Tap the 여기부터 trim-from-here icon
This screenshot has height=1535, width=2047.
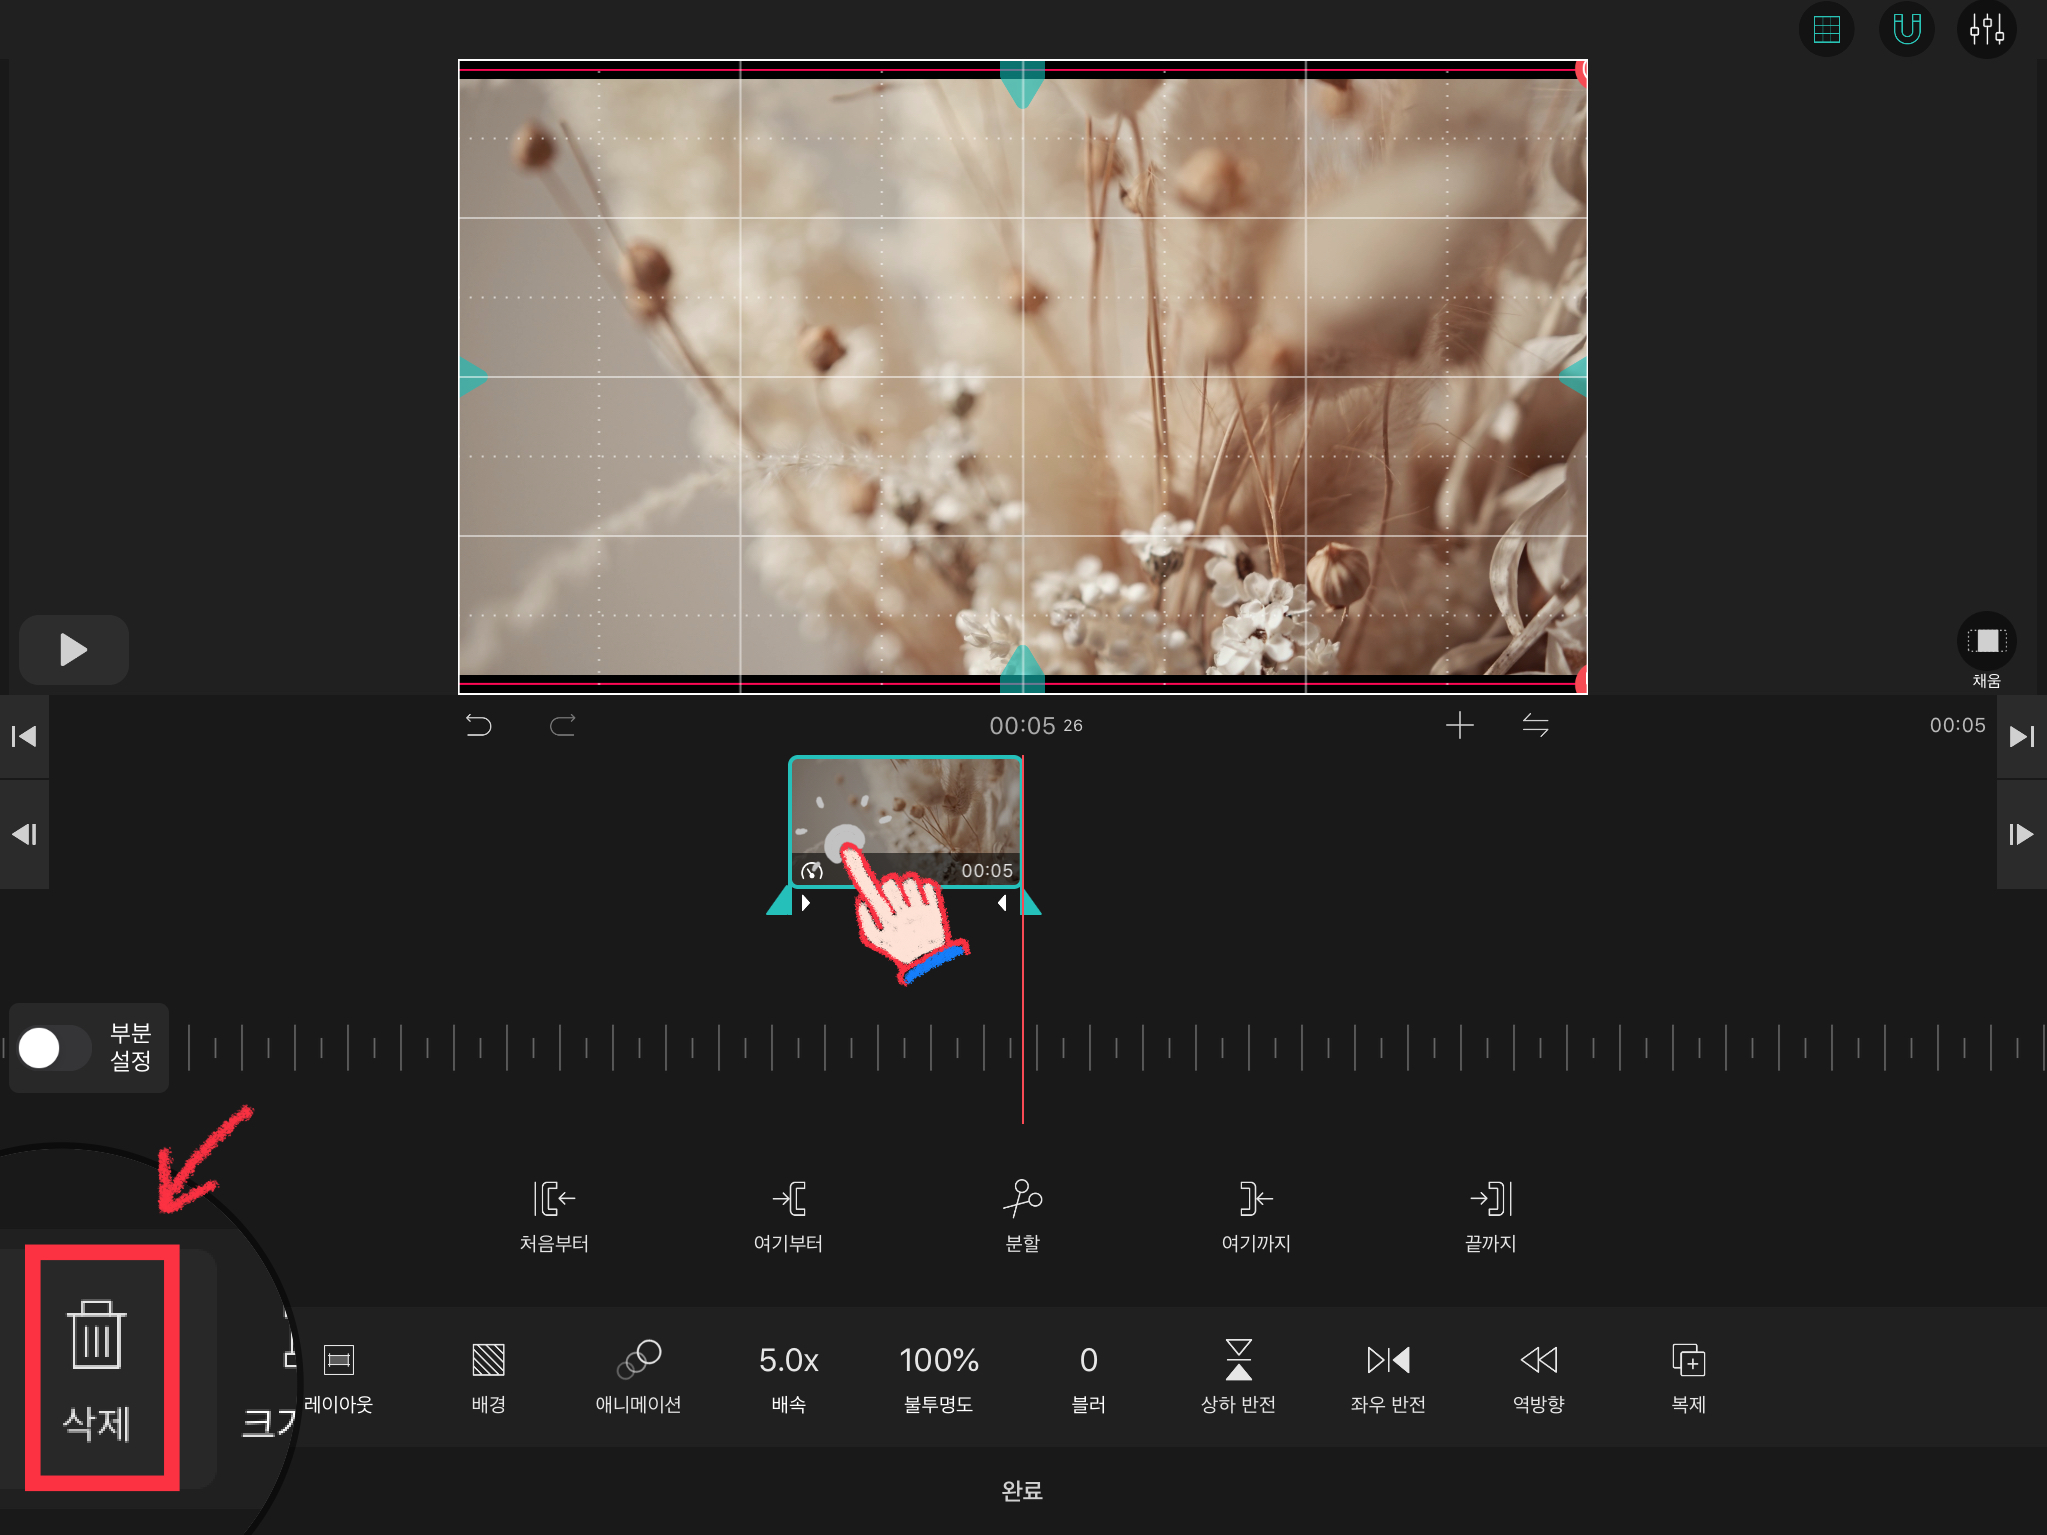(x=788, y=1198)
